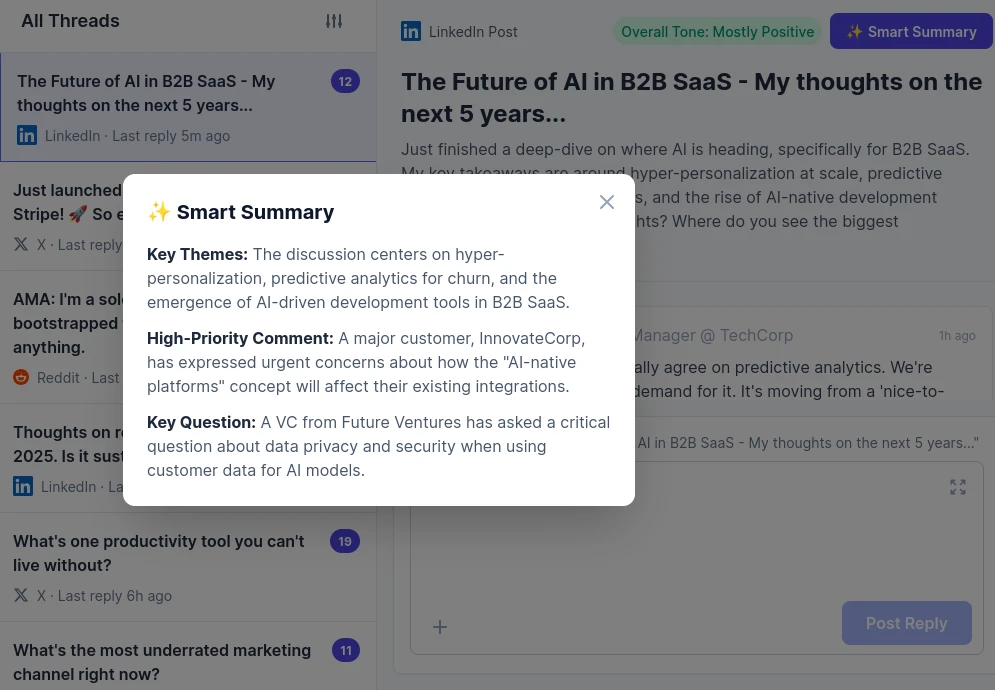Click the LinkedIn icon on the remote-first thread

[23, 486]
